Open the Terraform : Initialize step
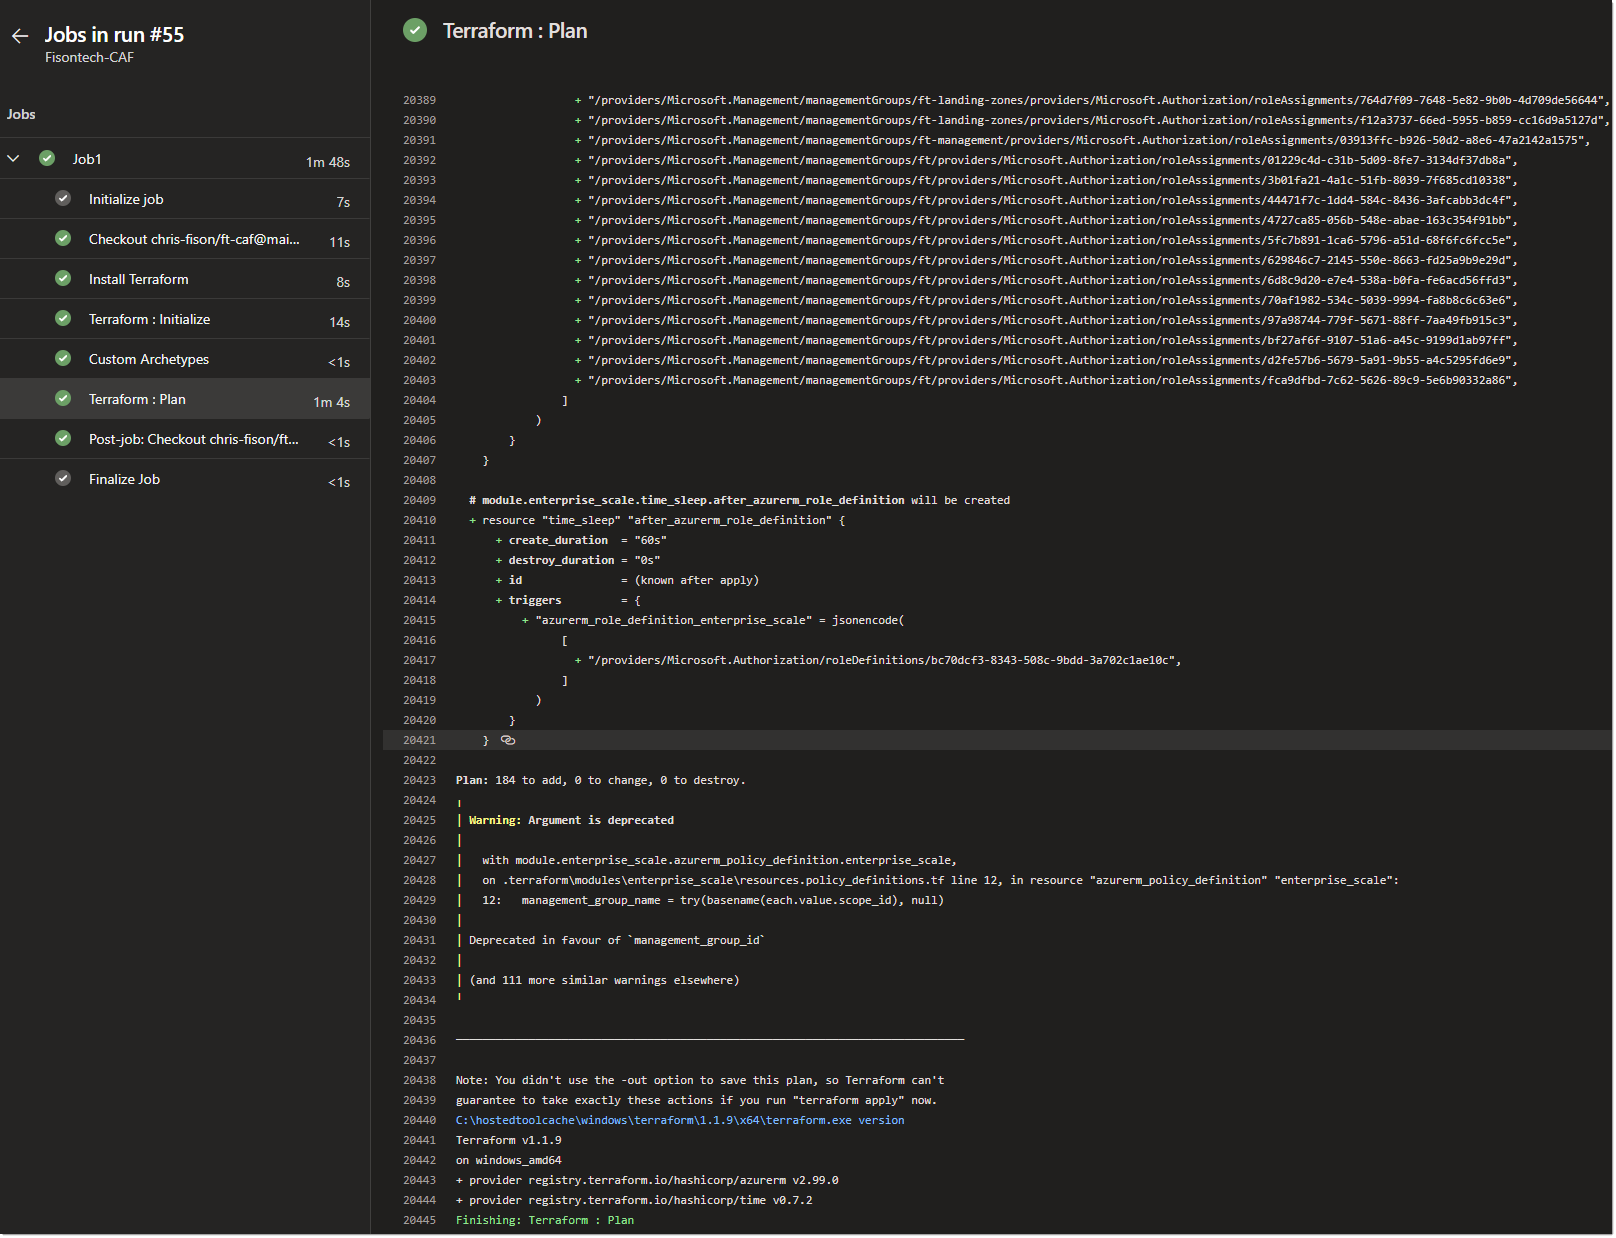The image size is (1616, 1238). point(185,319)
